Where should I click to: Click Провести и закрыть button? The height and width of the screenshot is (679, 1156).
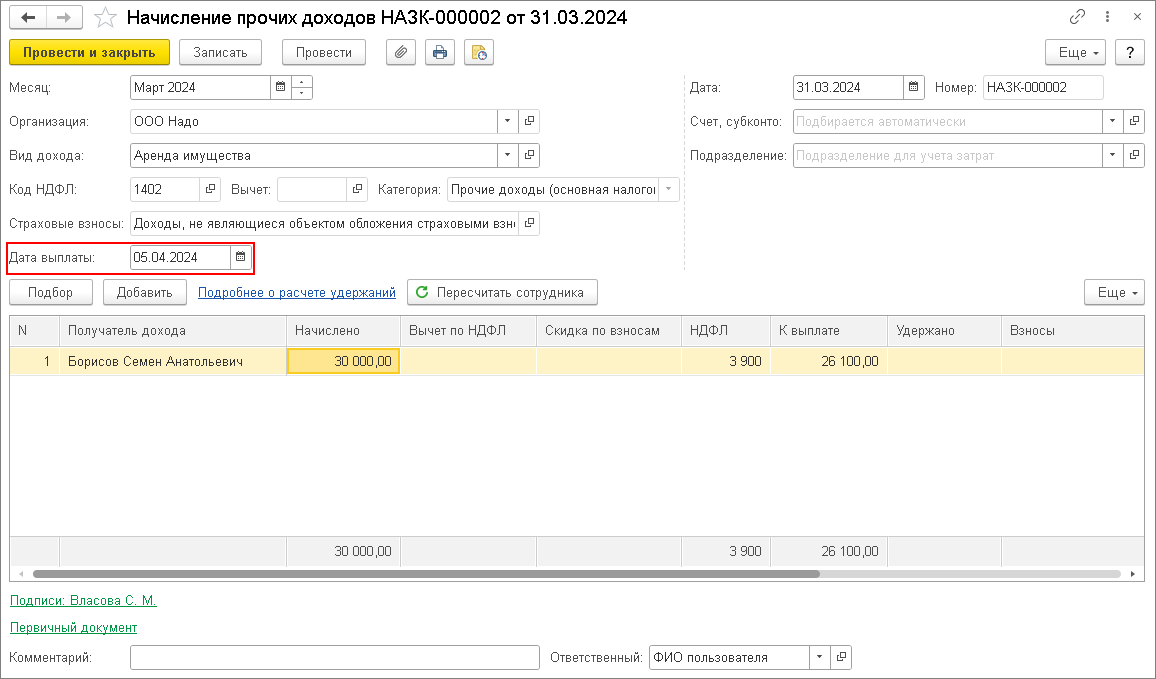point(89,52)
